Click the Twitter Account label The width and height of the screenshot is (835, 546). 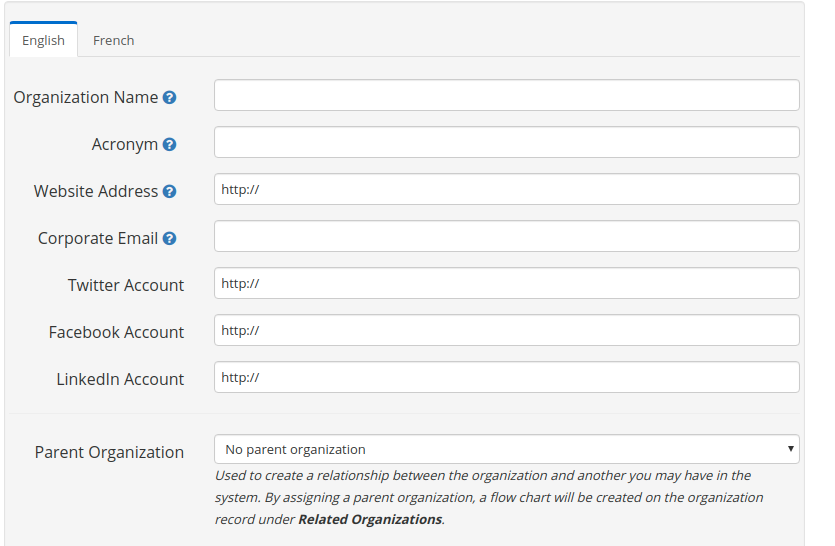tap(126, 285)
